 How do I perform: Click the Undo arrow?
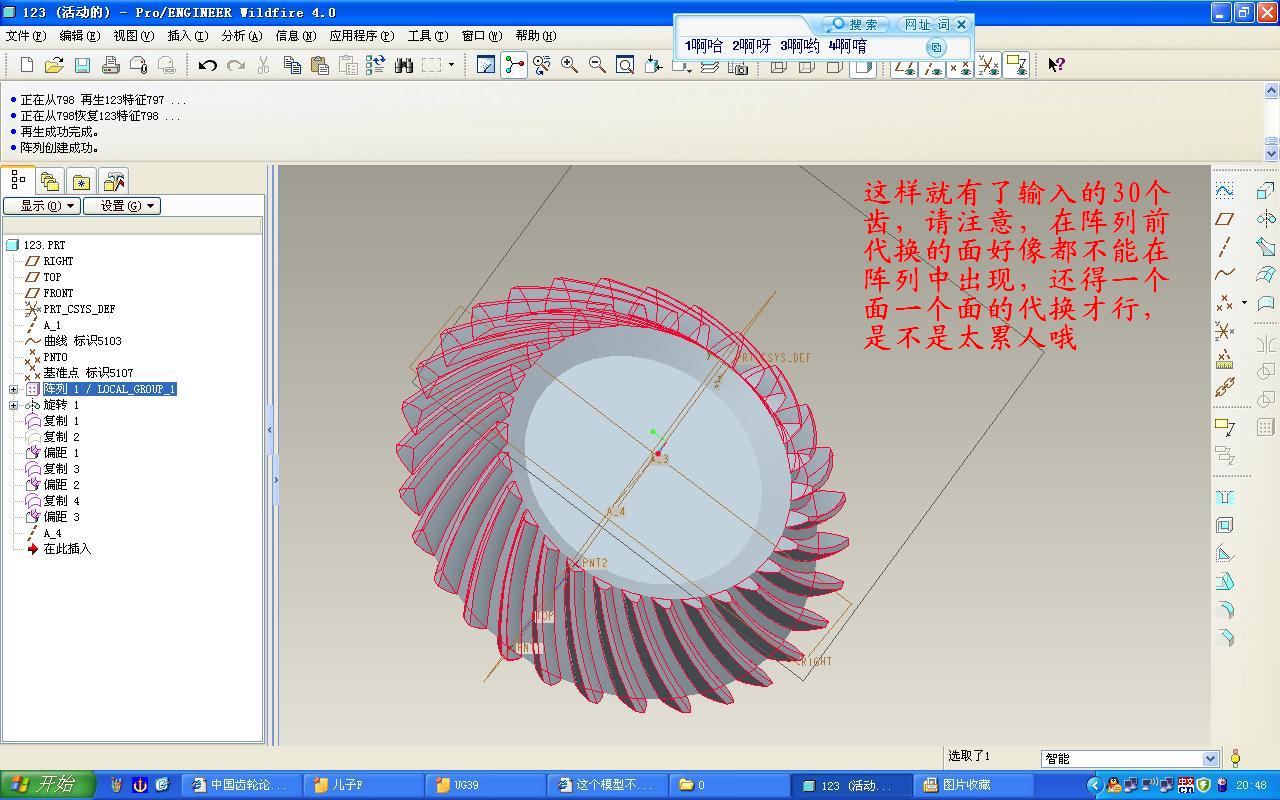click(x=207, y=65)
